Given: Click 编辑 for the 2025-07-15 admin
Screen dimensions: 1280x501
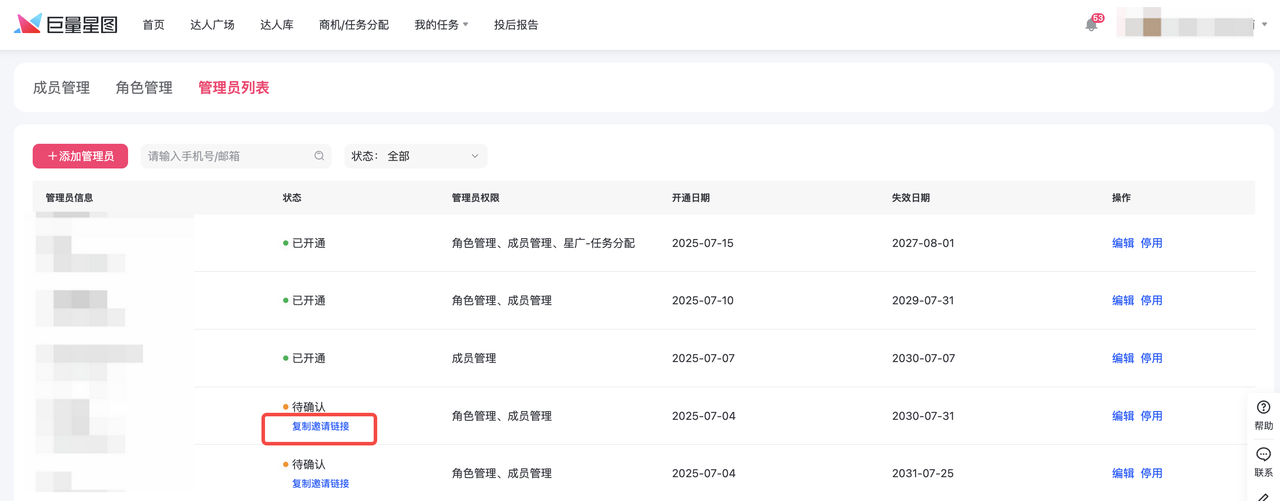Looking at the screenshot, I should tap(1123, 243).
